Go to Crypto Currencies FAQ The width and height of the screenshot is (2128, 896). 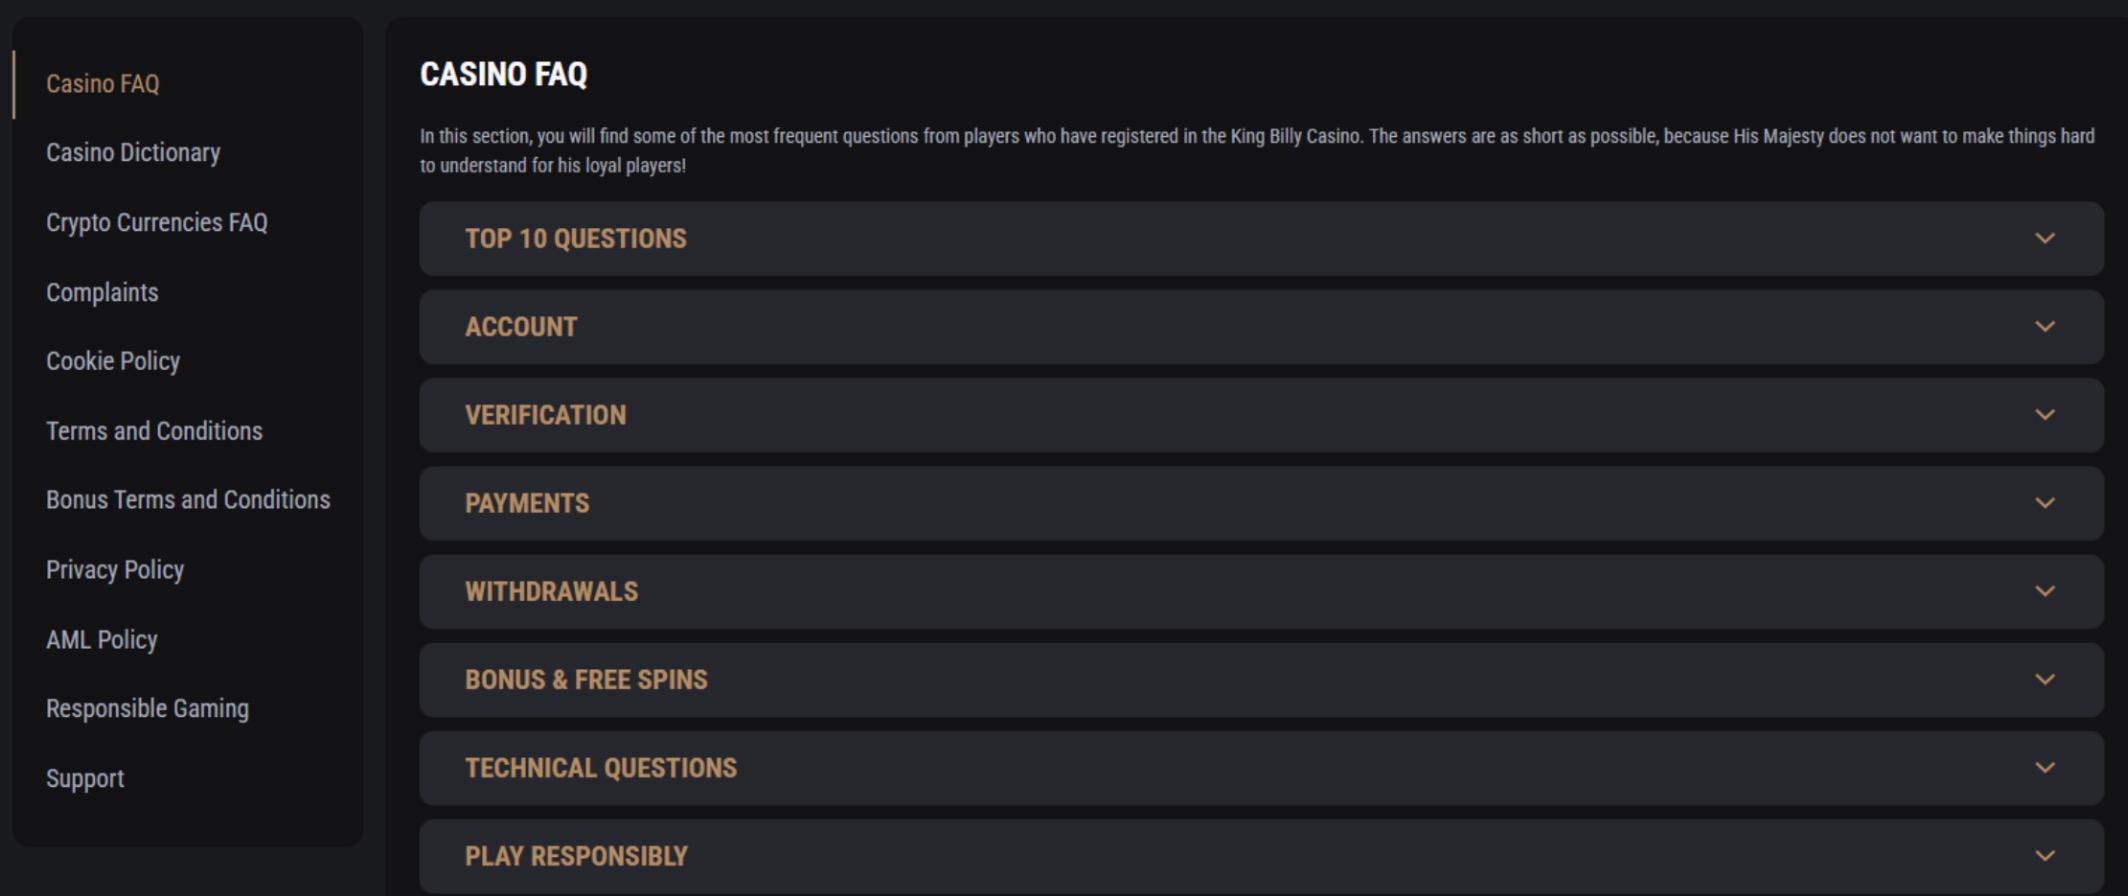pos(157,222)
